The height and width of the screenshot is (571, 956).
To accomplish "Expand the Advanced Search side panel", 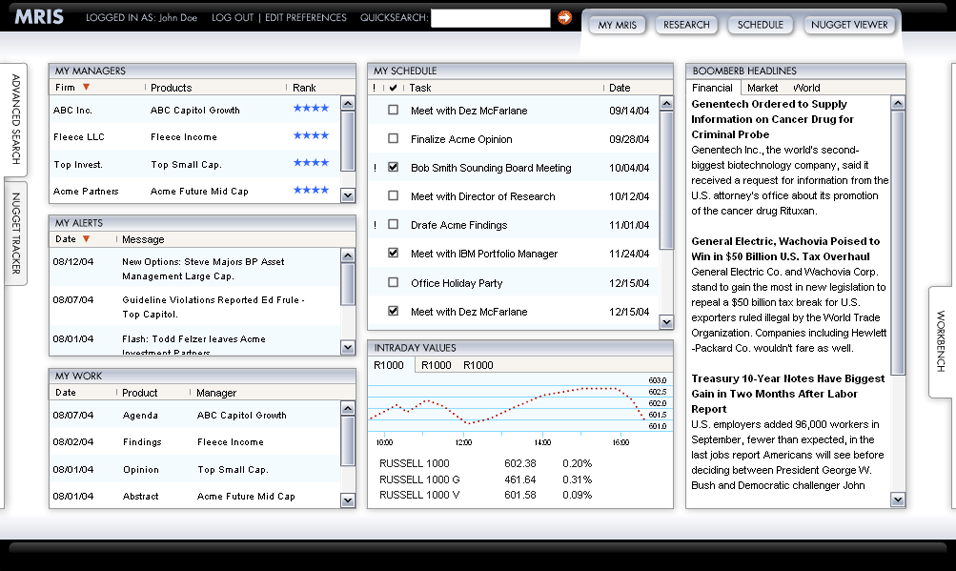I will tap(15, 119).
